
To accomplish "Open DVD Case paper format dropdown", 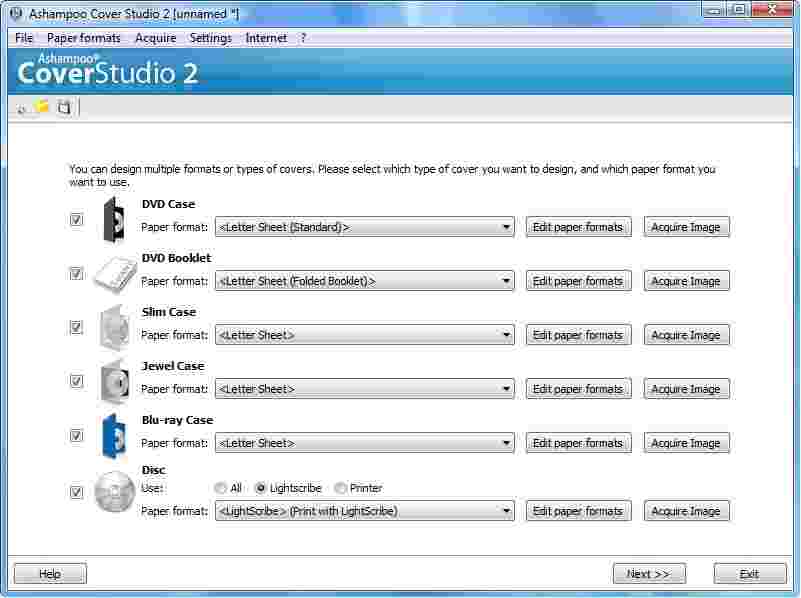I will pos(365,227).
